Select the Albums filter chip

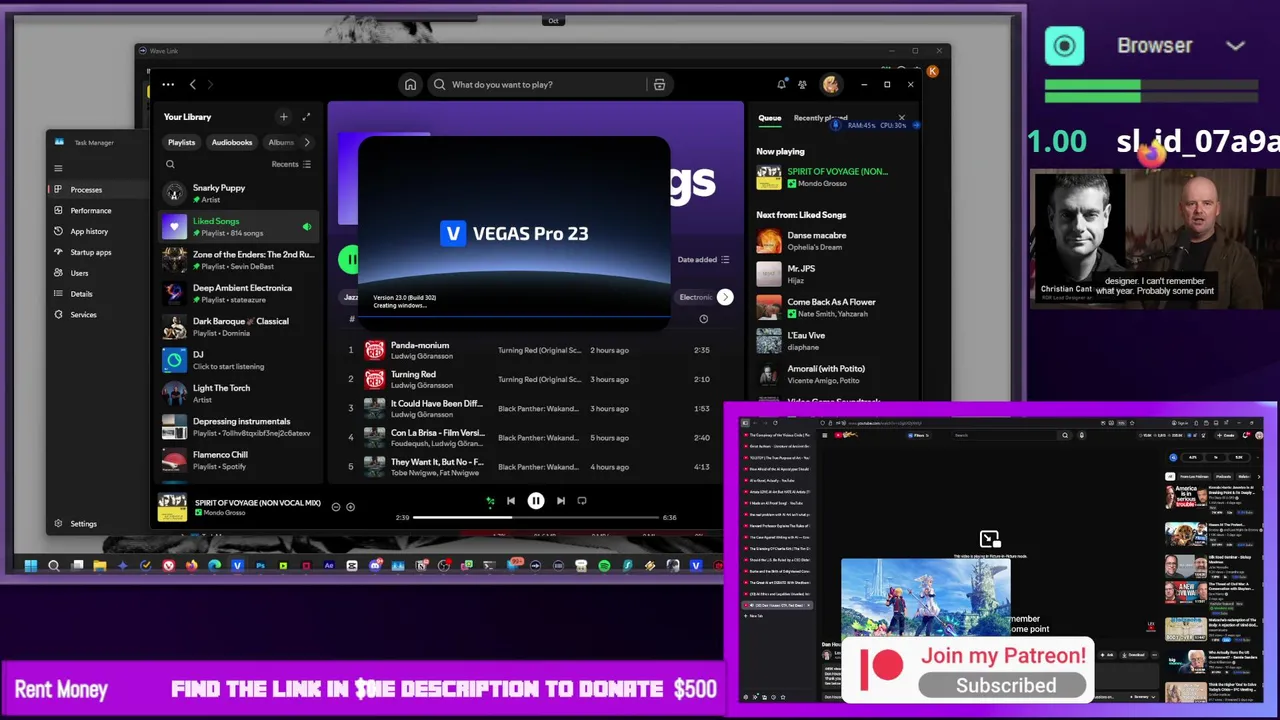coord(281,142)
